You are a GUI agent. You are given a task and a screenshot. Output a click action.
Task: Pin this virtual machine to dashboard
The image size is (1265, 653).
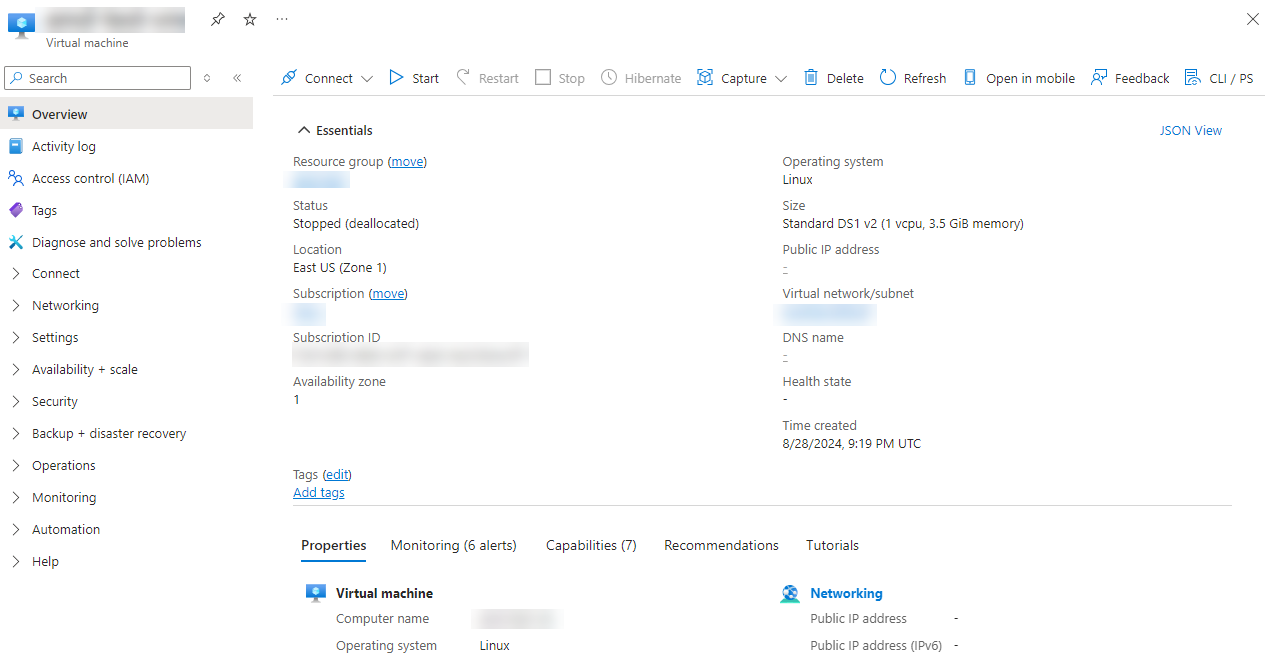point(218,19)
